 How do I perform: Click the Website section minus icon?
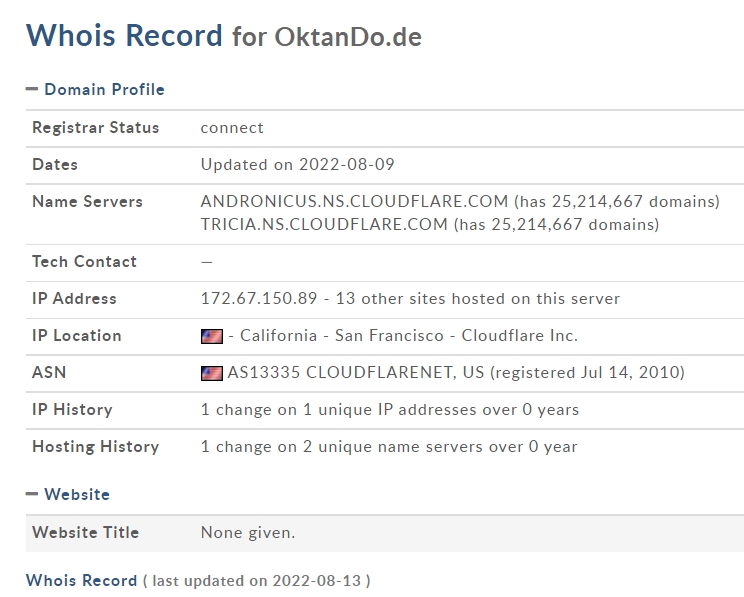point(32,494)
